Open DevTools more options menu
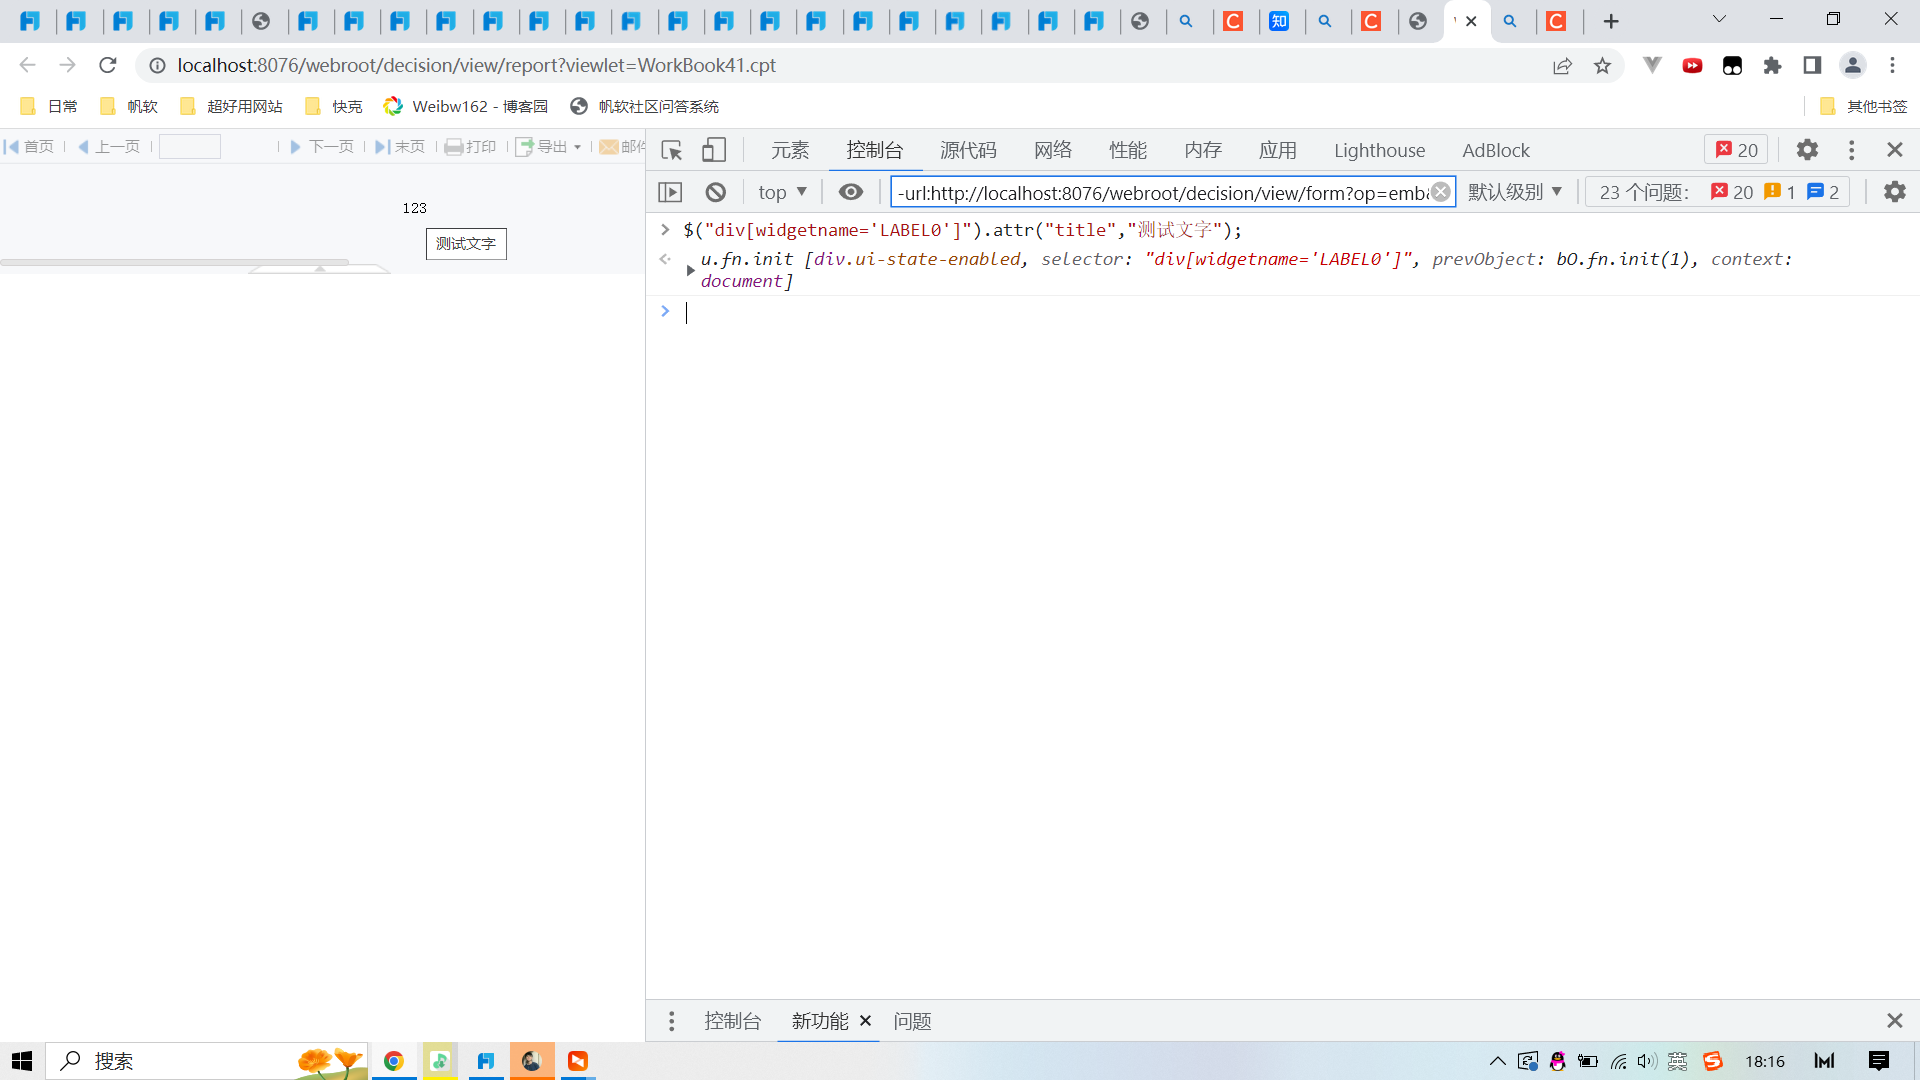Viewport: 1920px width, 1080px height. [x=1851, y=150]
